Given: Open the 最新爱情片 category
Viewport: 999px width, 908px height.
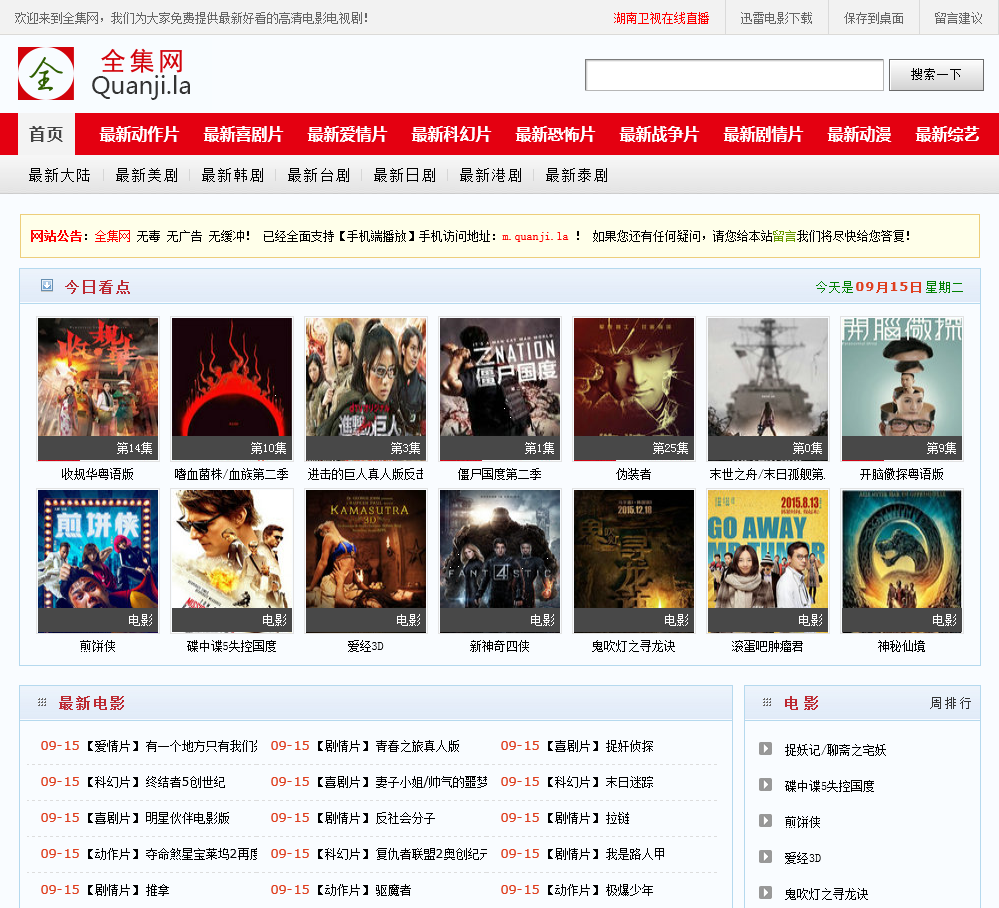Looking at the screenshot, I should pos(347,134).
